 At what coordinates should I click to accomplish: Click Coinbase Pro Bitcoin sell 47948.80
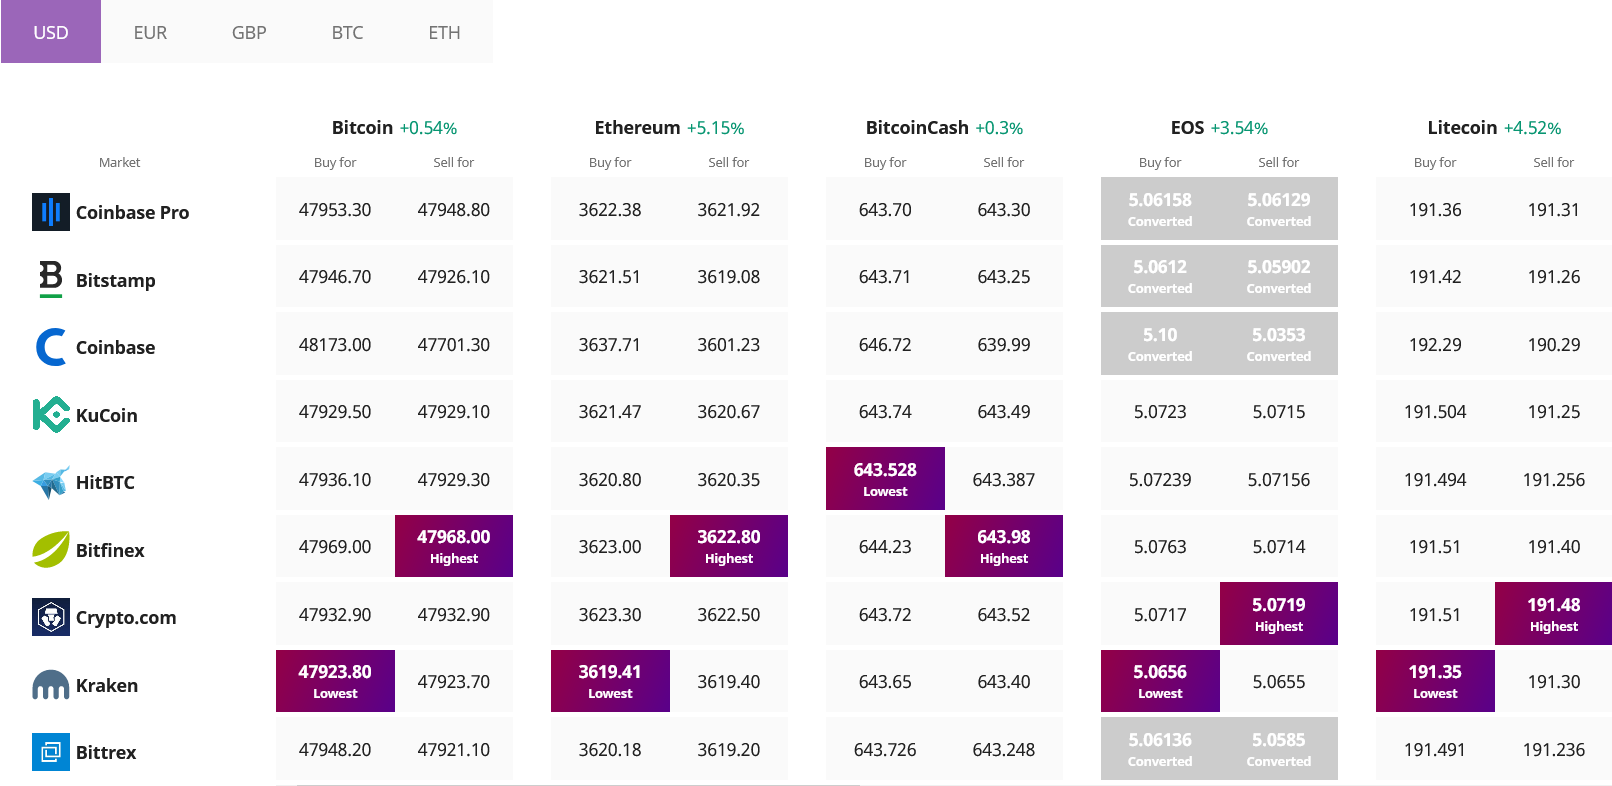coord(454,210)
